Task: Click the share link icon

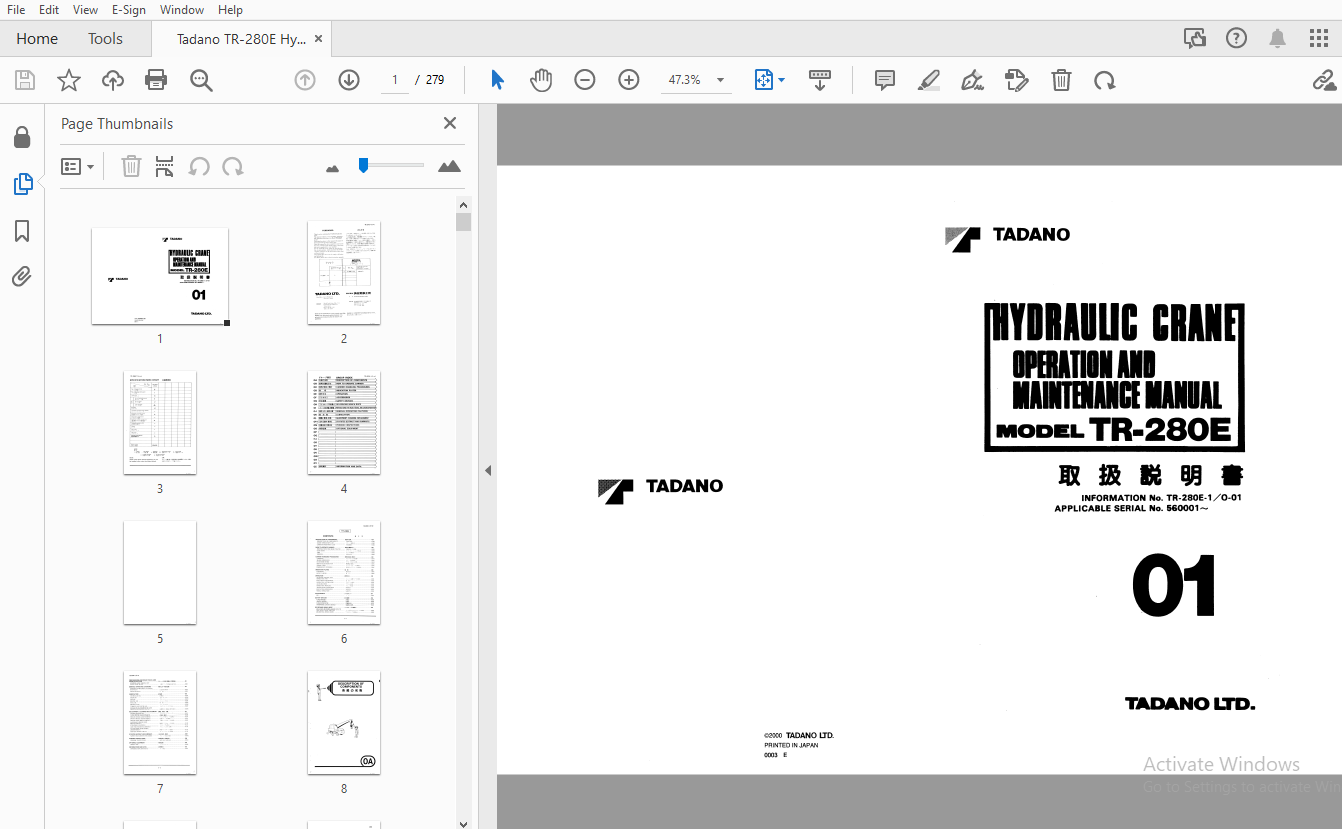Action: [1325, 80]
